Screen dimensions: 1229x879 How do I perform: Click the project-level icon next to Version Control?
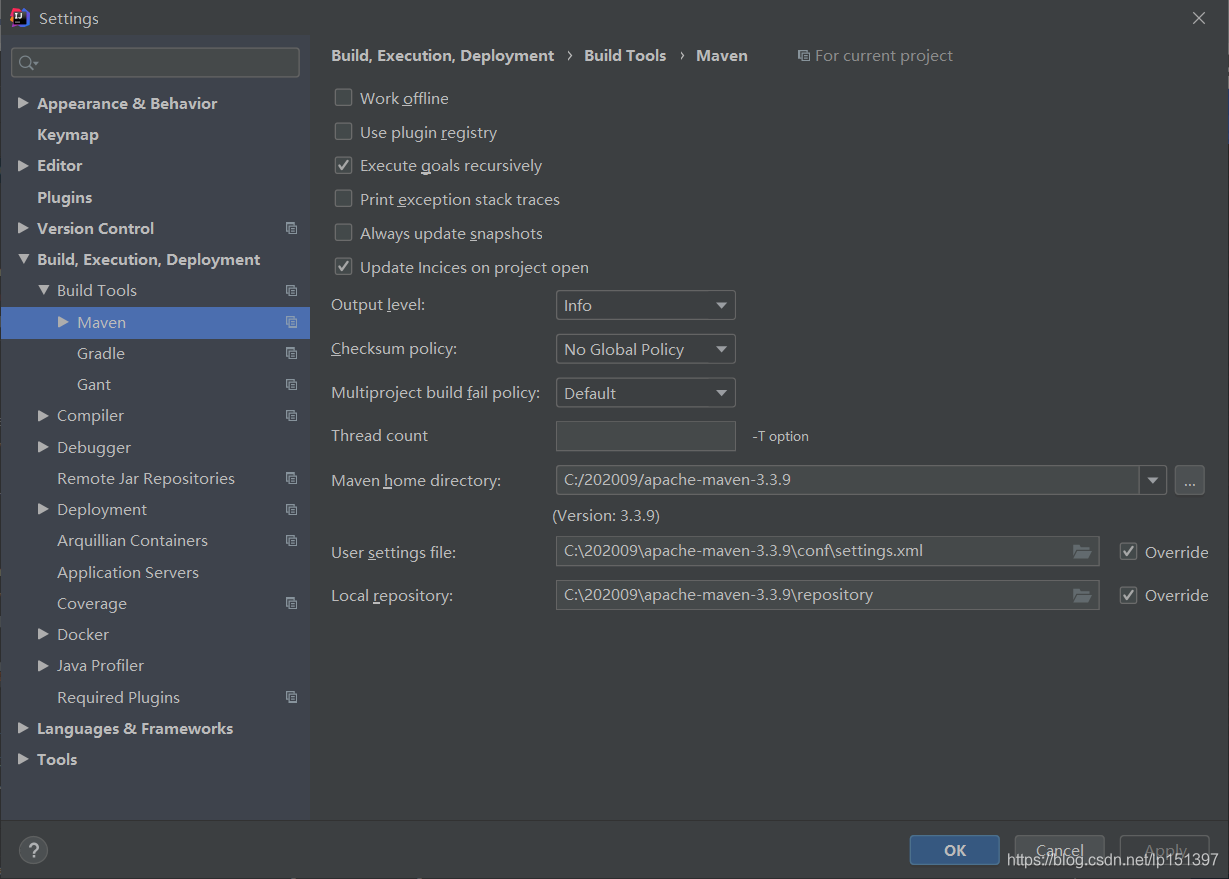pyautogui.click(x=291, y=228)
